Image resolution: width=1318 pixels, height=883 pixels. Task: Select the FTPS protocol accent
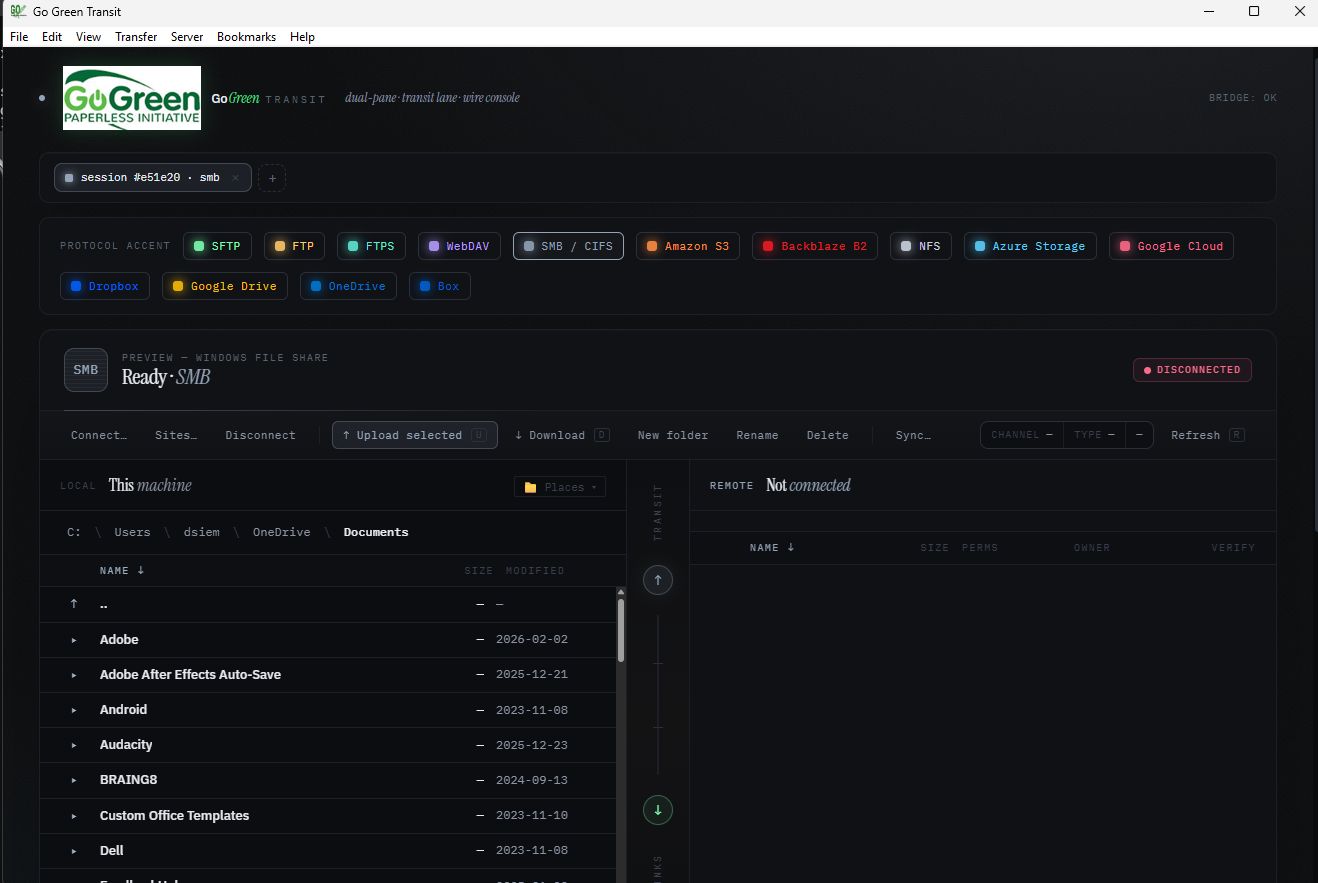tap(371, 246)
